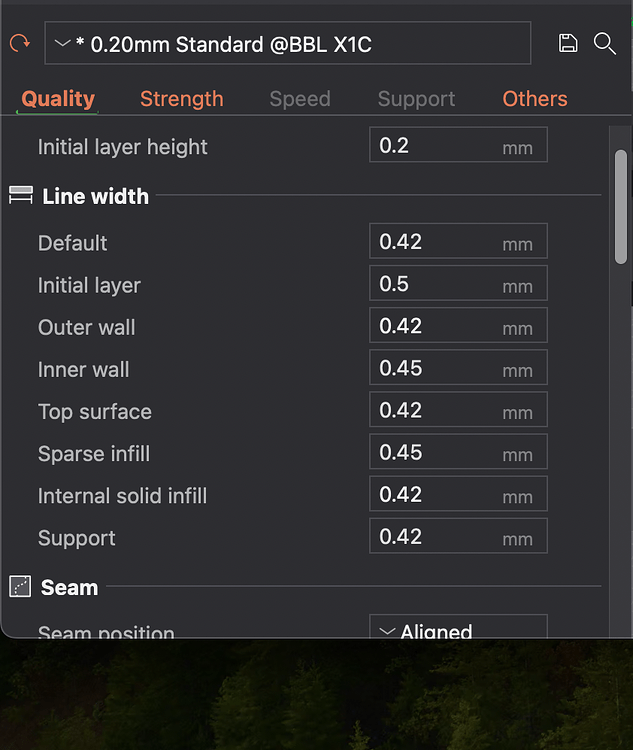The image size is (633, 750).
Task: Go to the Others tab
Action: (535, 99)
